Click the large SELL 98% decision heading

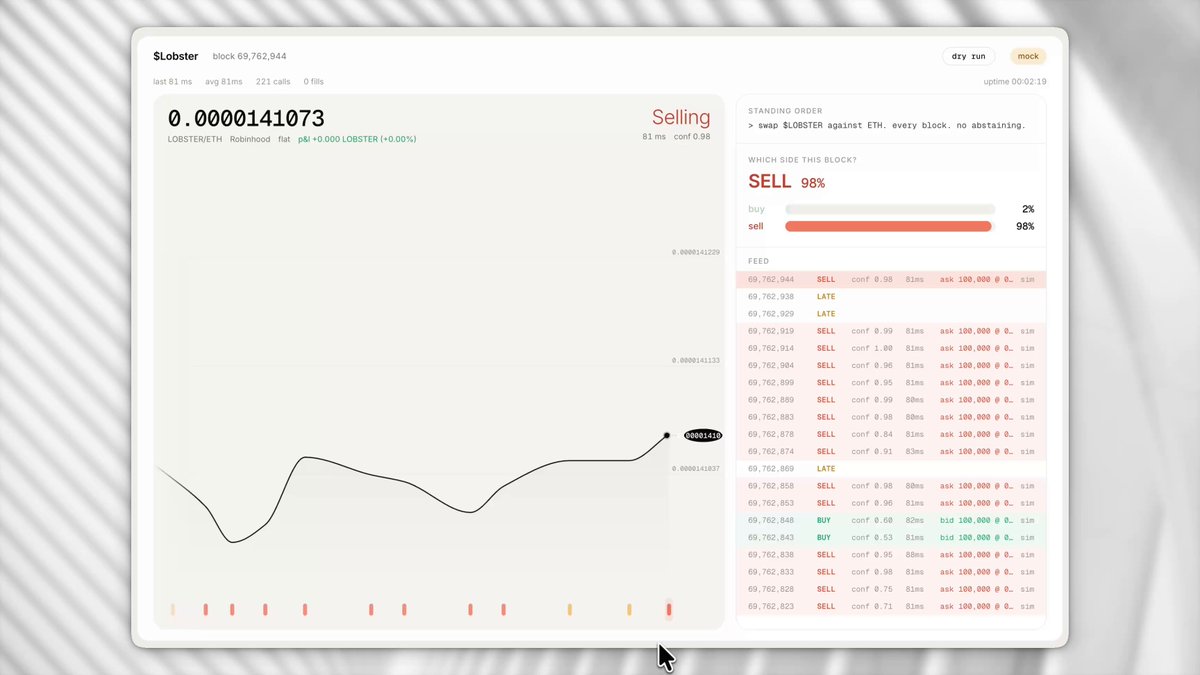(787, 182)
